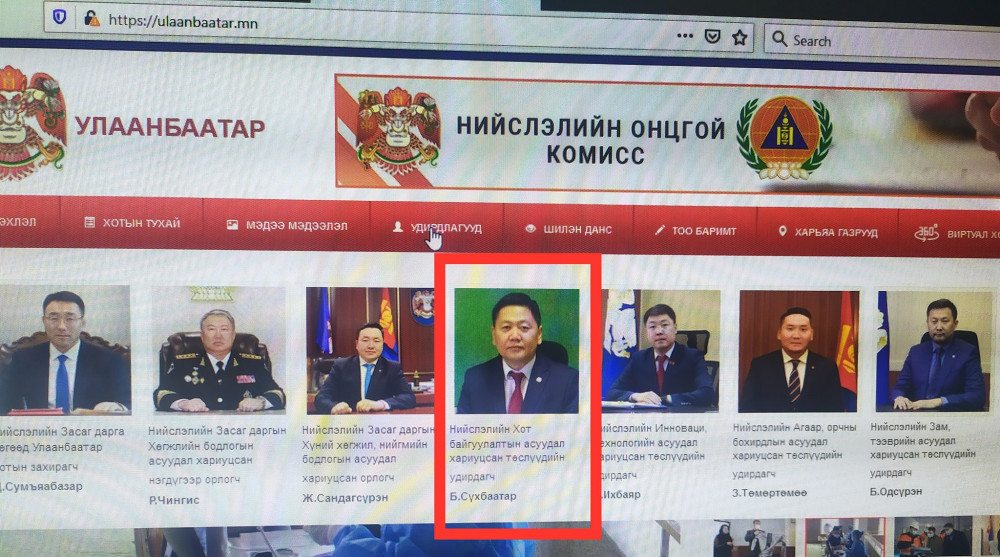1000x557 pixels.
Task: Click Нийслэлийн Засаг дарга title text
Action: click(62, 432)
